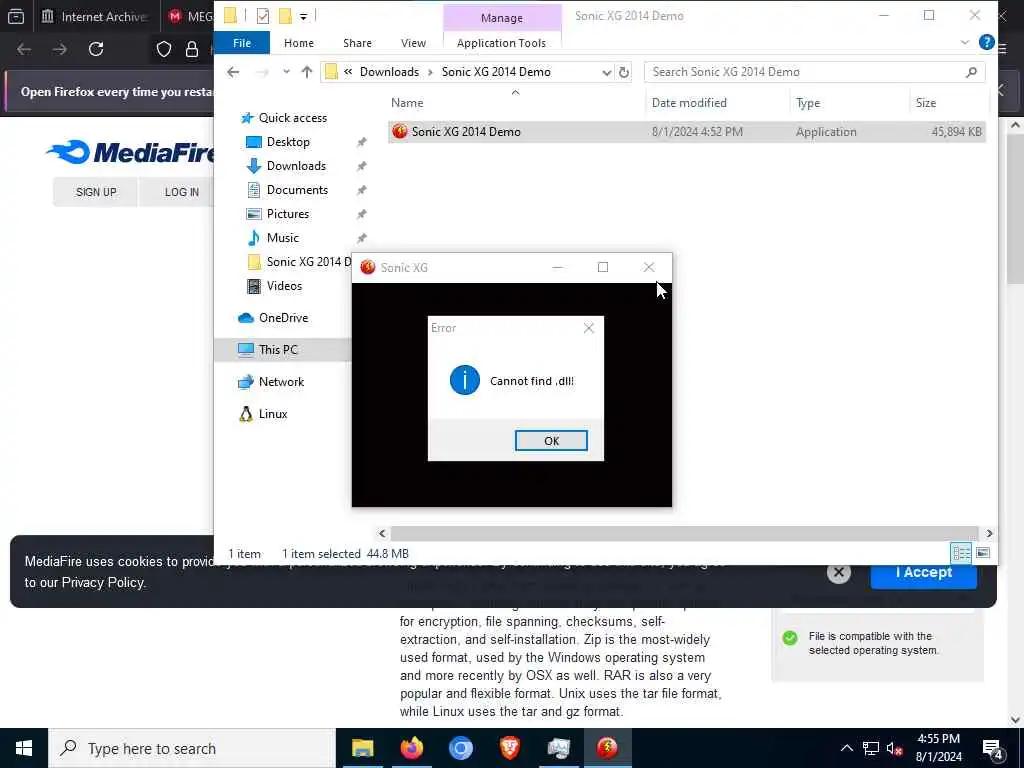Select the Manage contextual tab
The width and height of the screenshot is (1024, 768).
502,18
